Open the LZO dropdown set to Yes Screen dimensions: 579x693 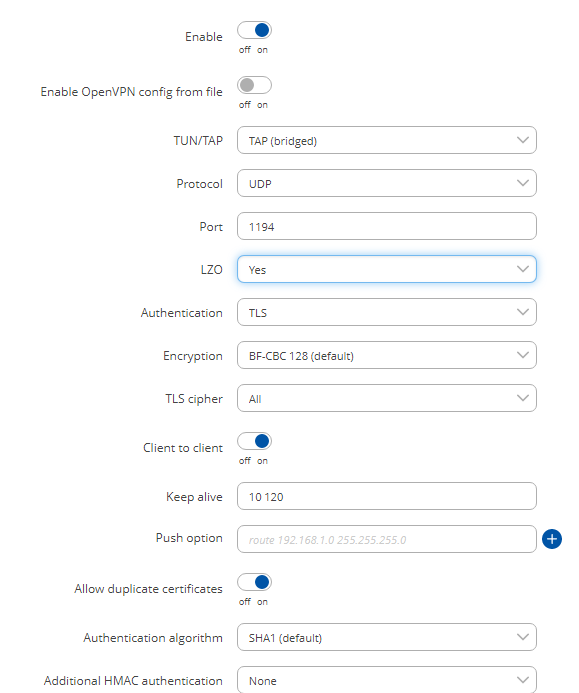(x=387, y=269)
